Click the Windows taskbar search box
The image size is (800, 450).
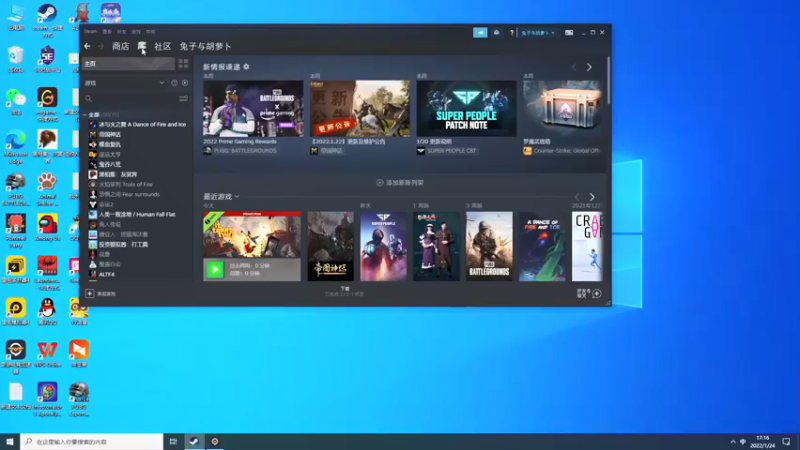pyautogui.click(x=92, y=441)
